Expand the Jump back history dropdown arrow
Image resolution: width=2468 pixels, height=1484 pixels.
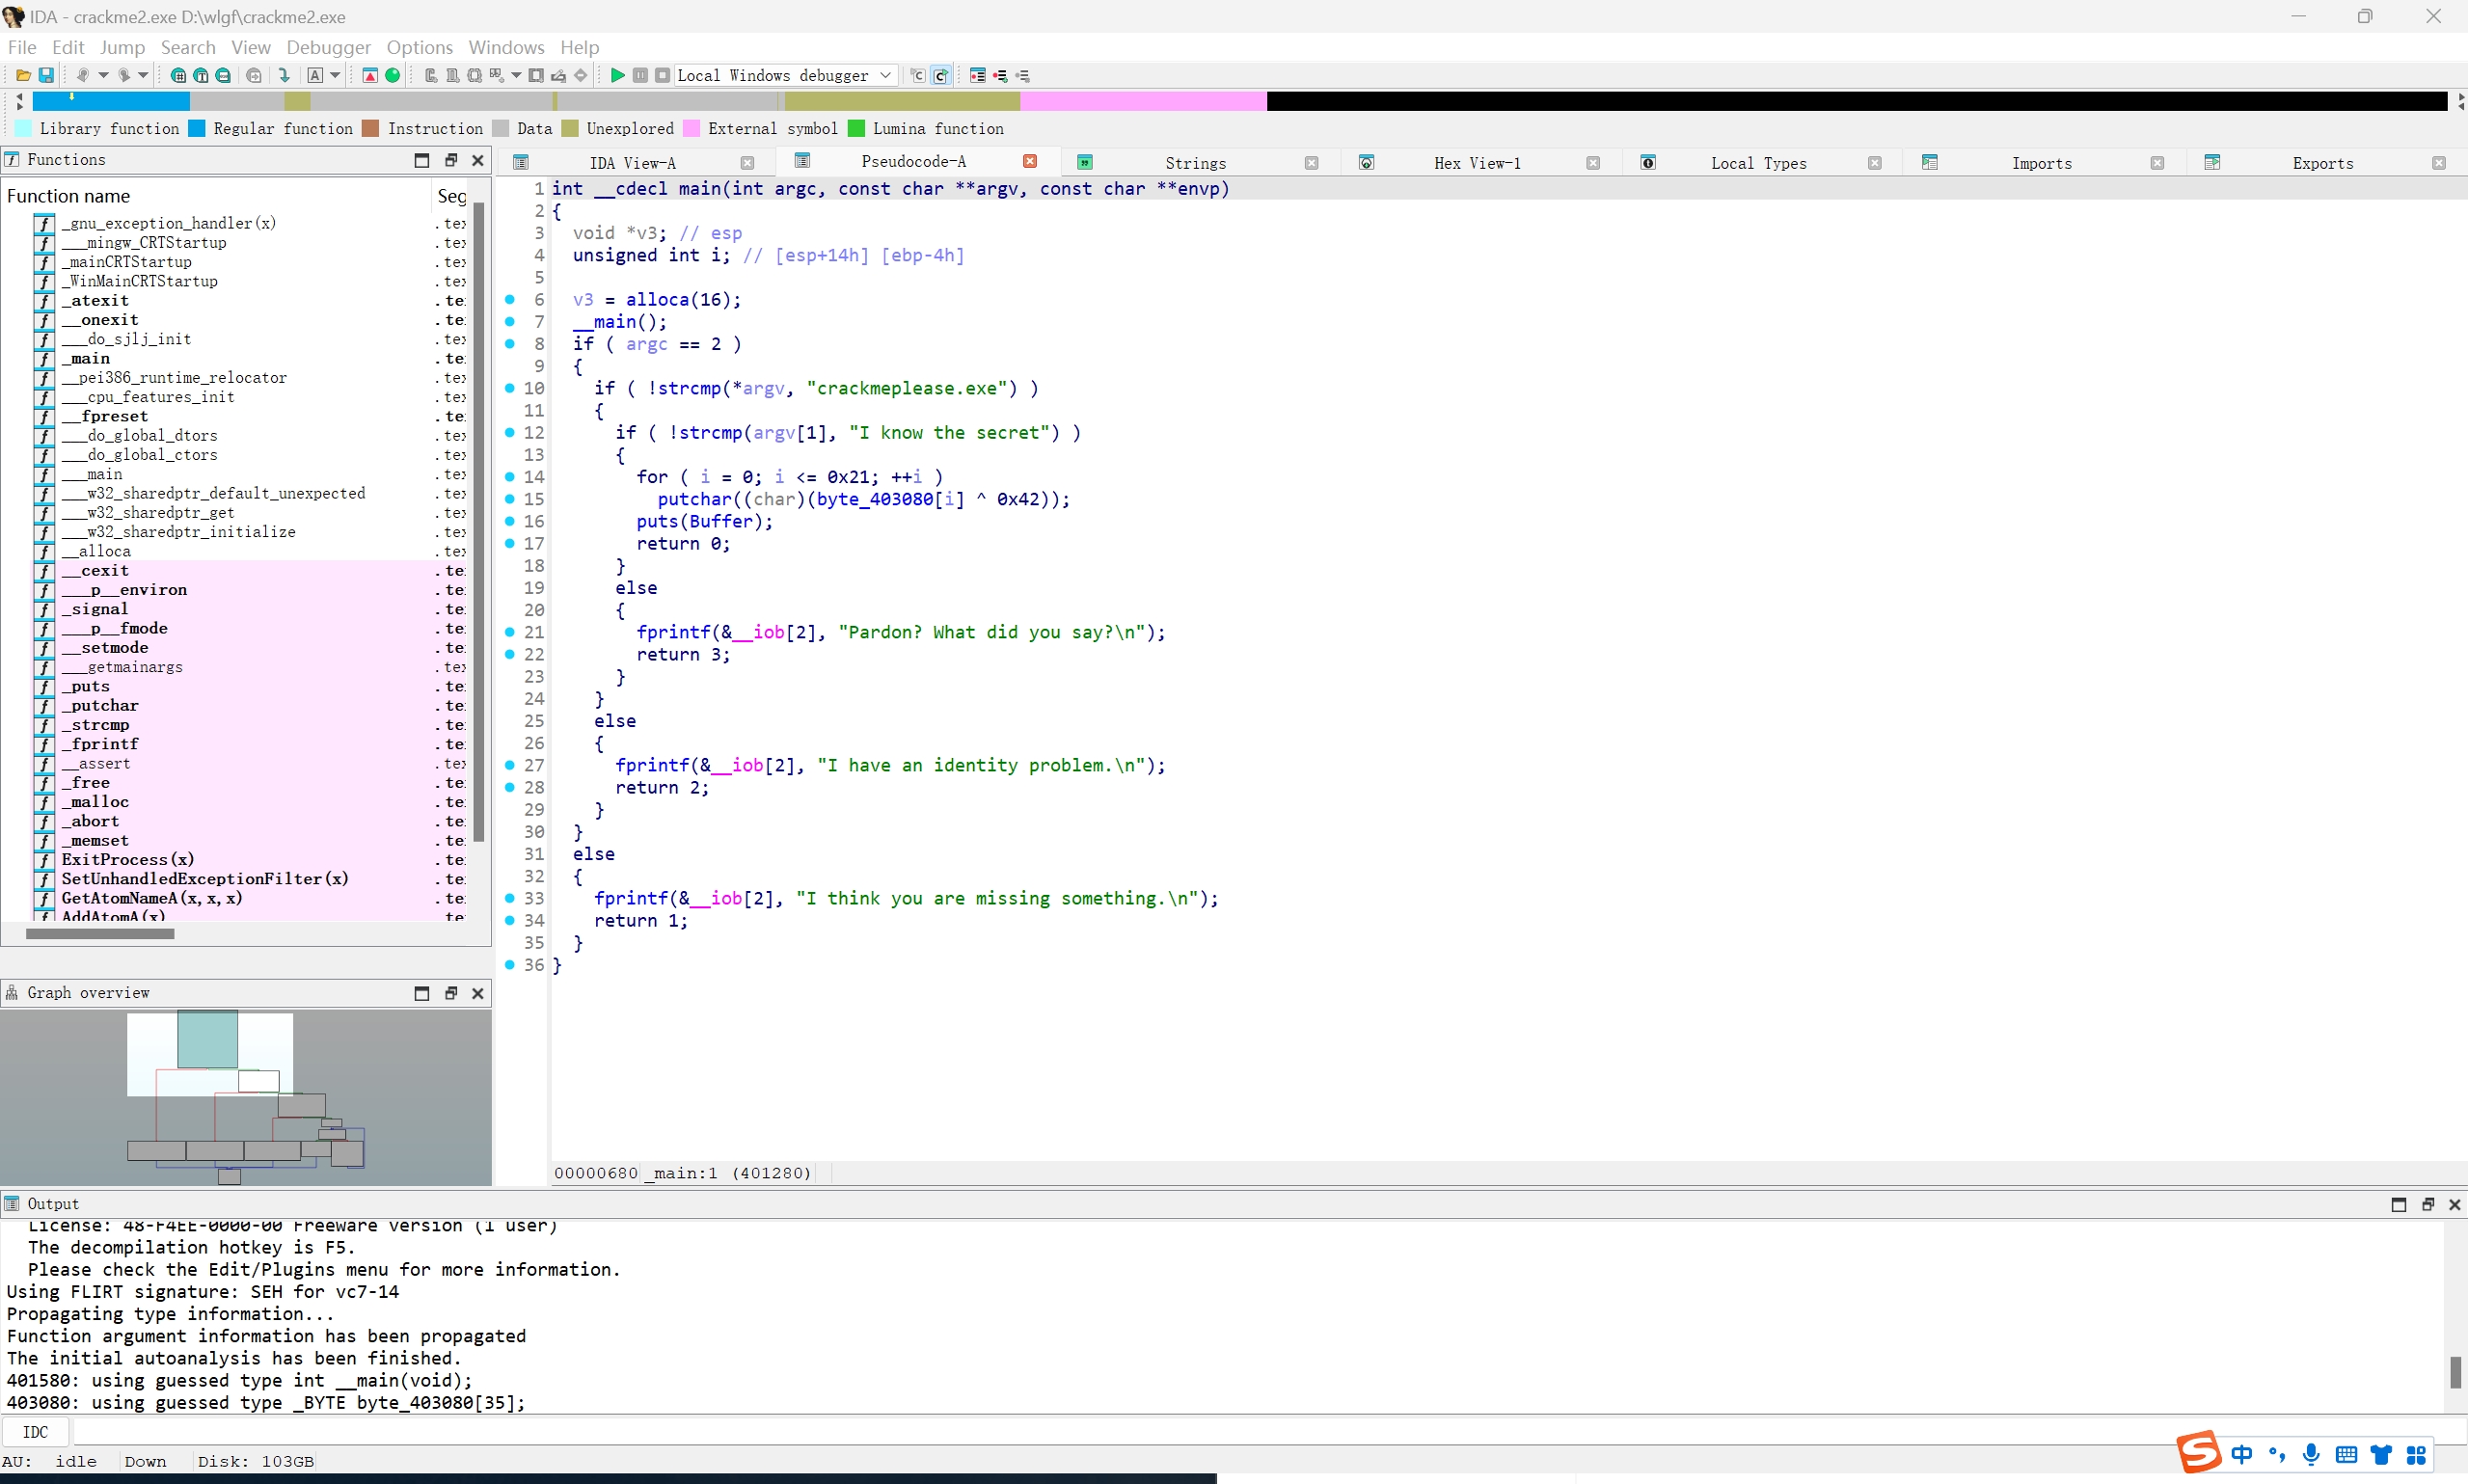coord(102,75)
